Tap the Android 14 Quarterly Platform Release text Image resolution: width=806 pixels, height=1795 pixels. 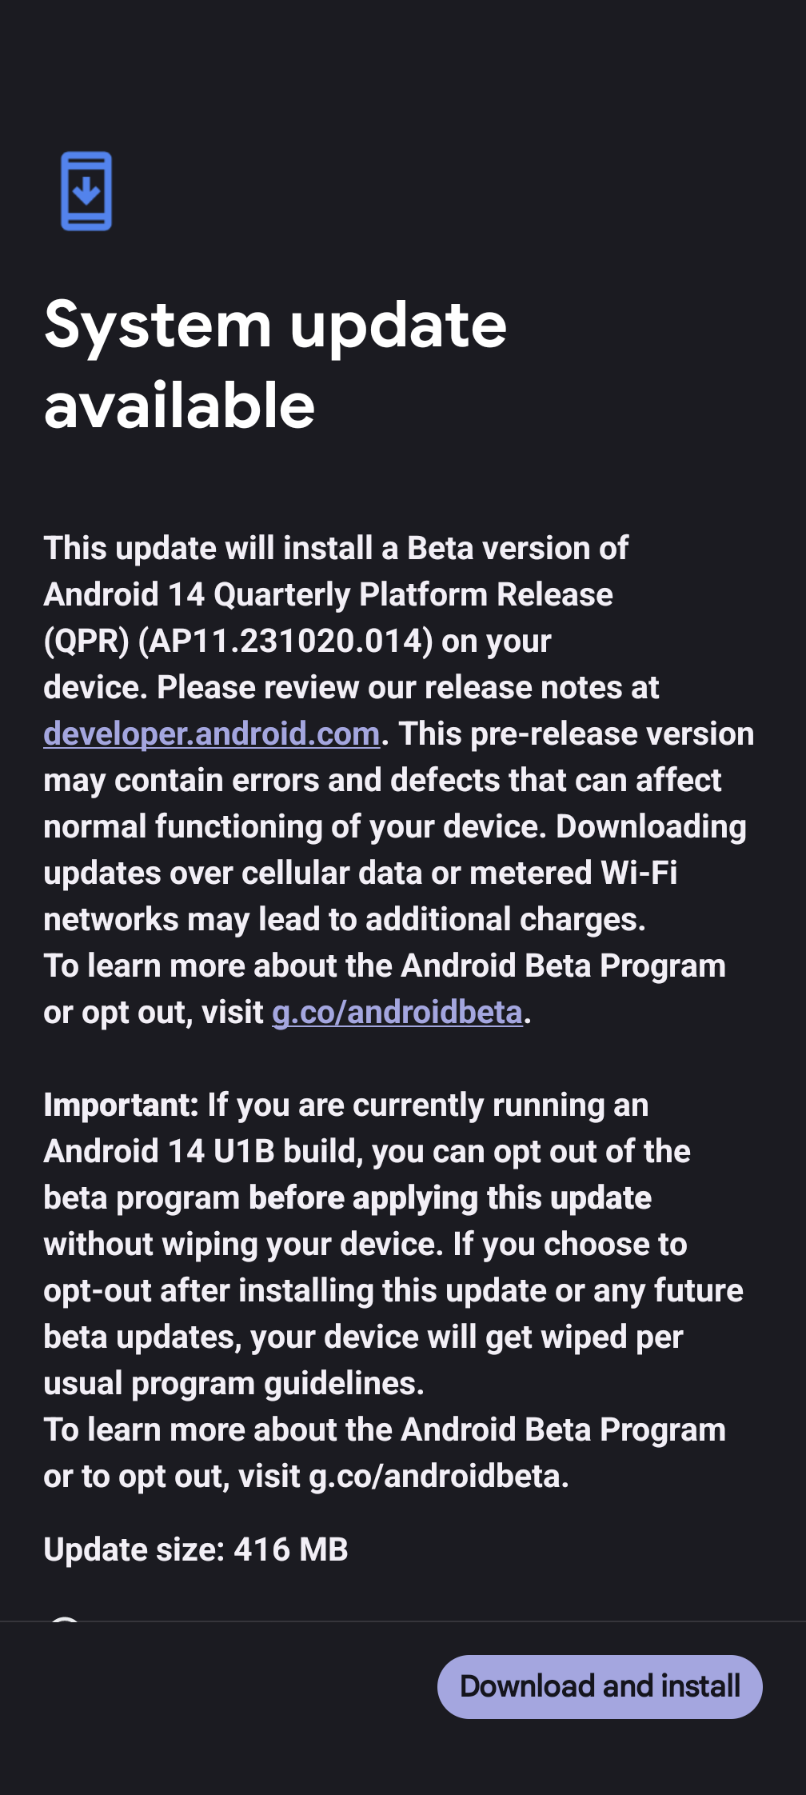[x=328, y=595]
